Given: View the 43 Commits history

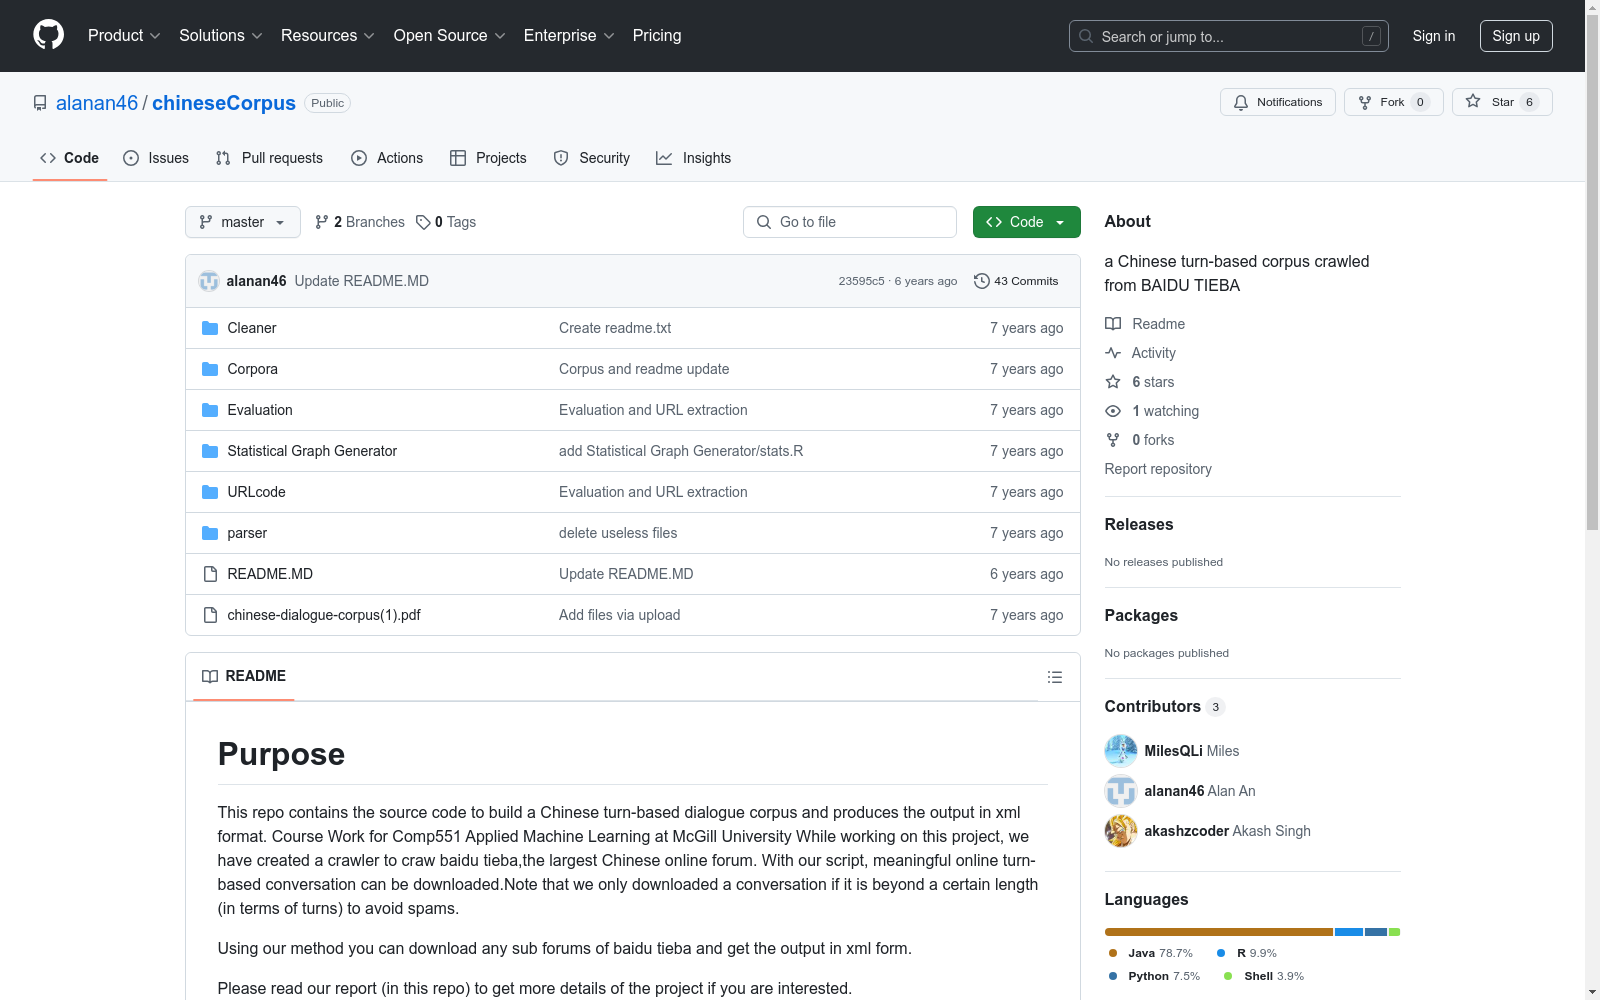Looking at the screenshot, I should [1016, 281].
